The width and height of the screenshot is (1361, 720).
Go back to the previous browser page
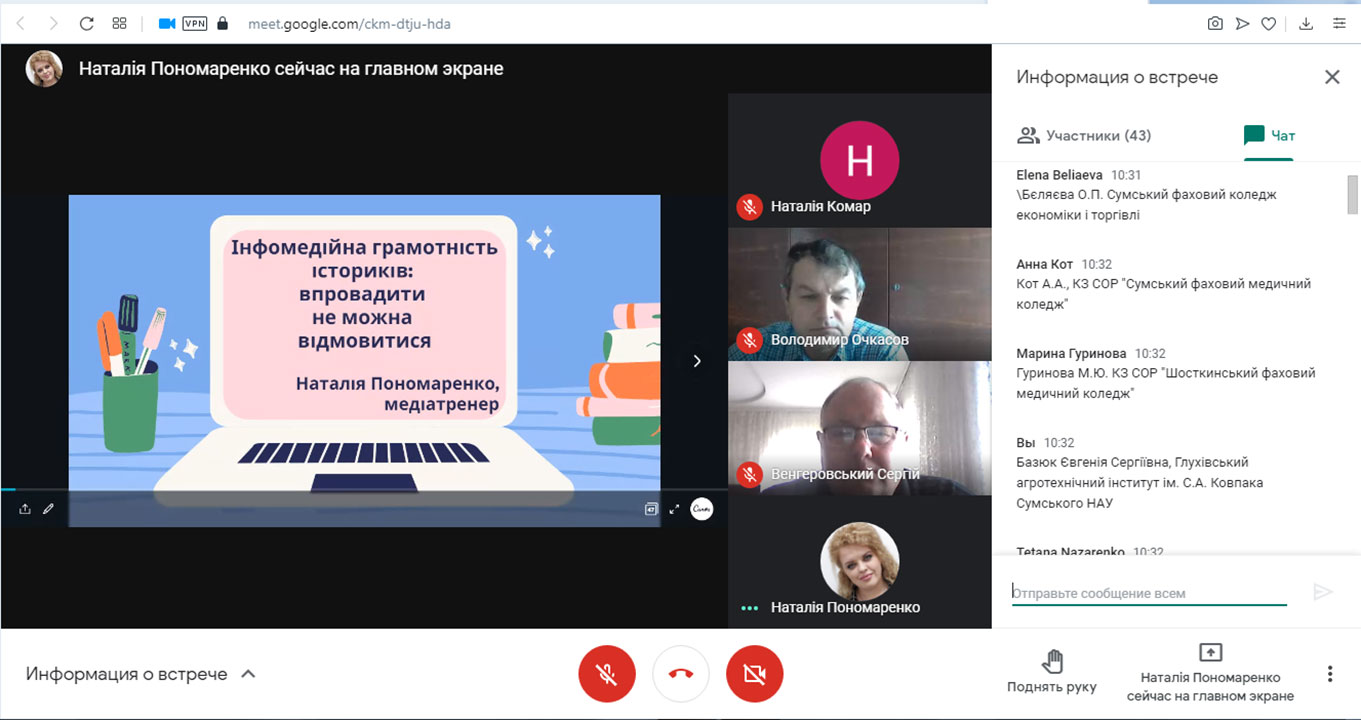tap(21, 24)
